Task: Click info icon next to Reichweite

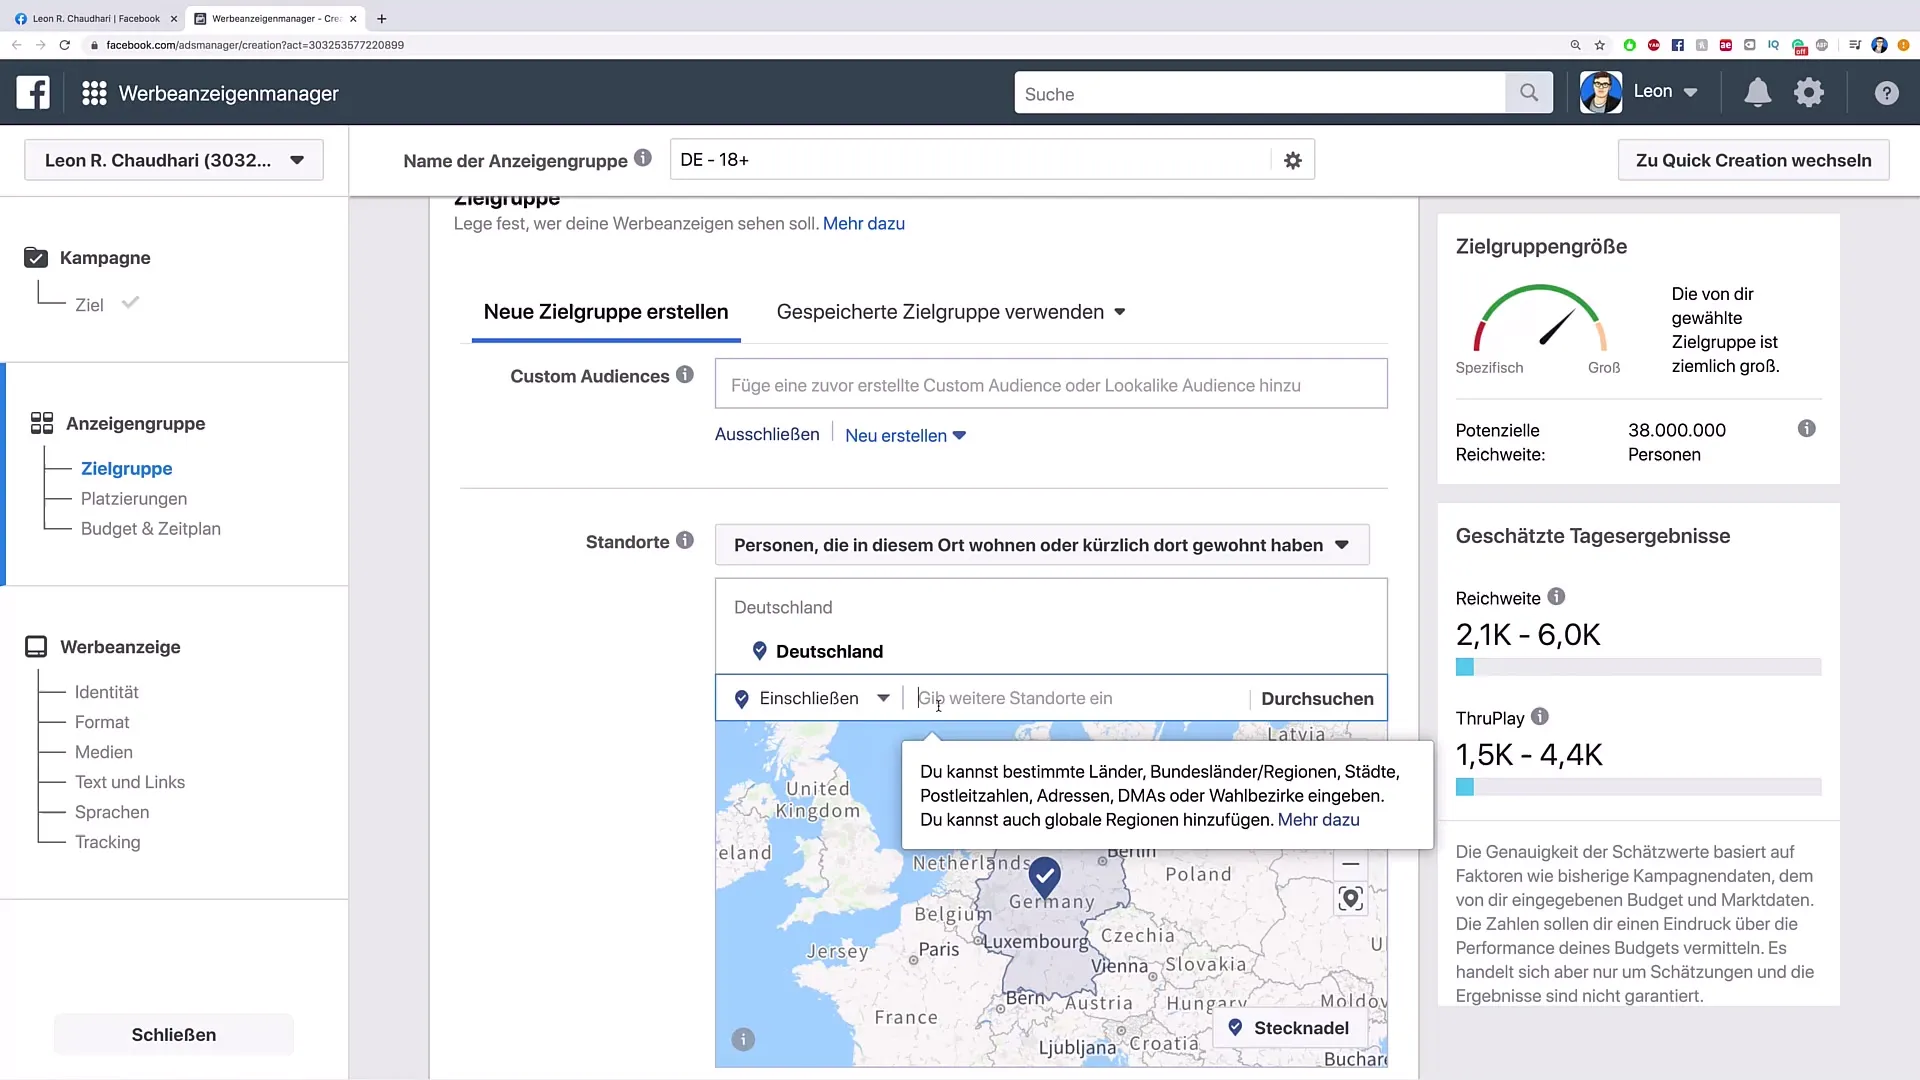Action: tap(1556, 596)
